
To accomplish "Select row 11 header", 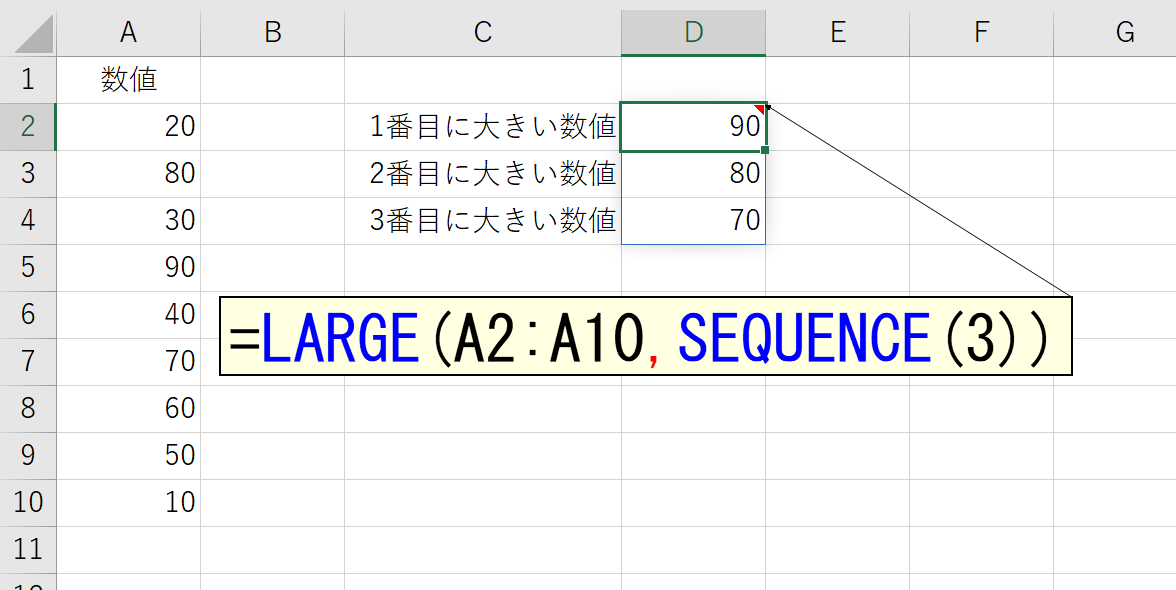I will coord(28,550).
